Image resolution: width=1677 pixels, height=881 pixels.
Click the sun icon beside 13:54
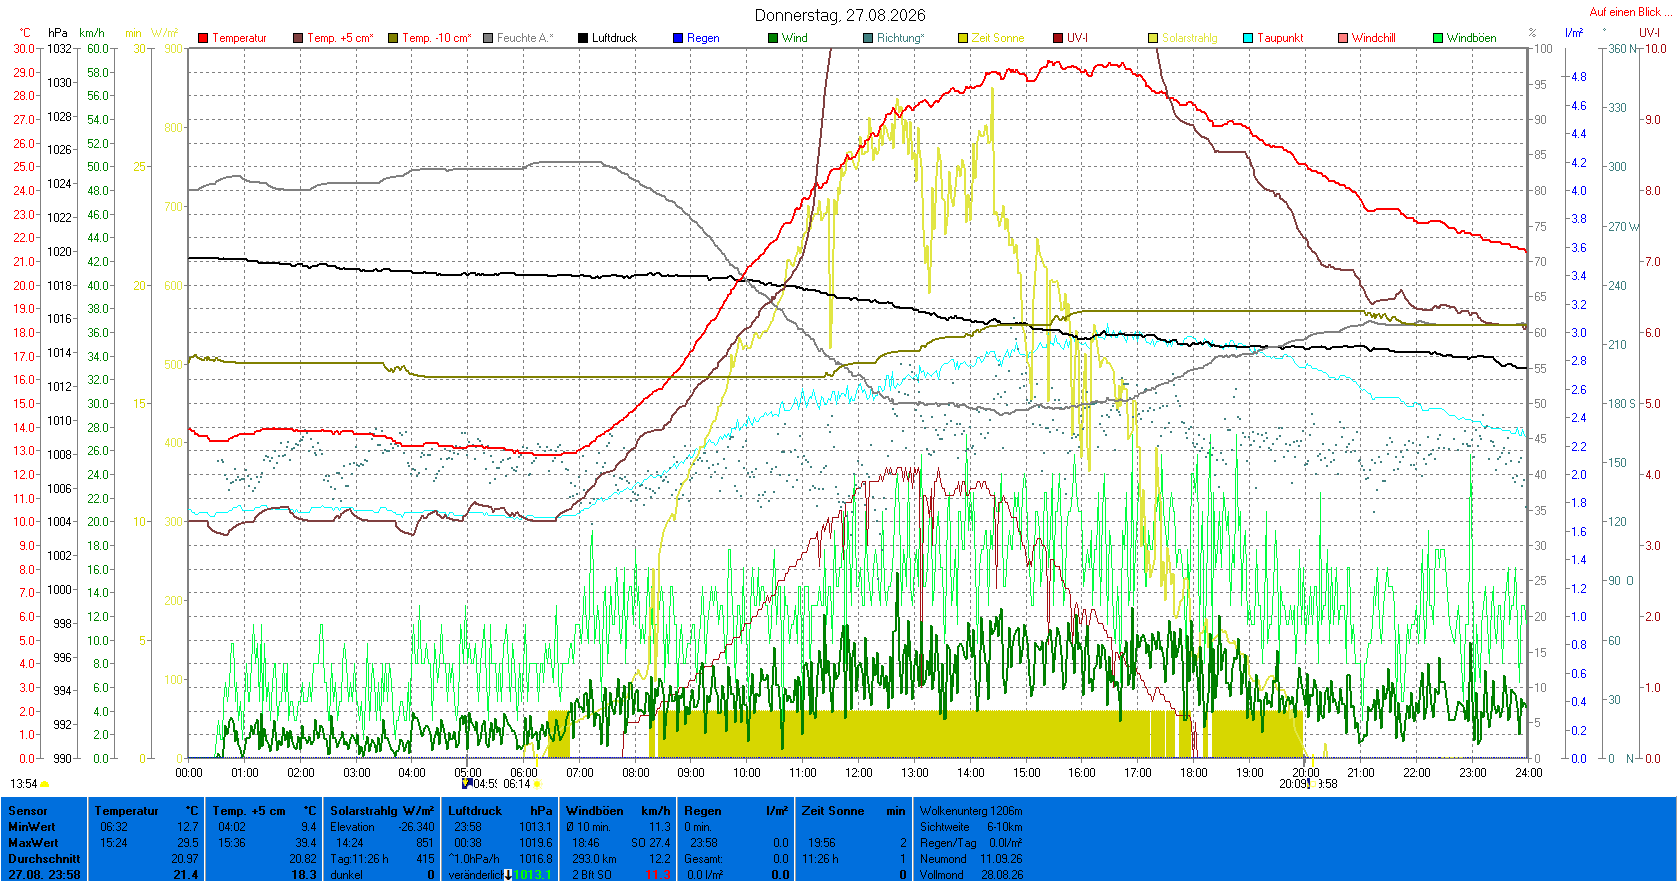pos(45,785)
